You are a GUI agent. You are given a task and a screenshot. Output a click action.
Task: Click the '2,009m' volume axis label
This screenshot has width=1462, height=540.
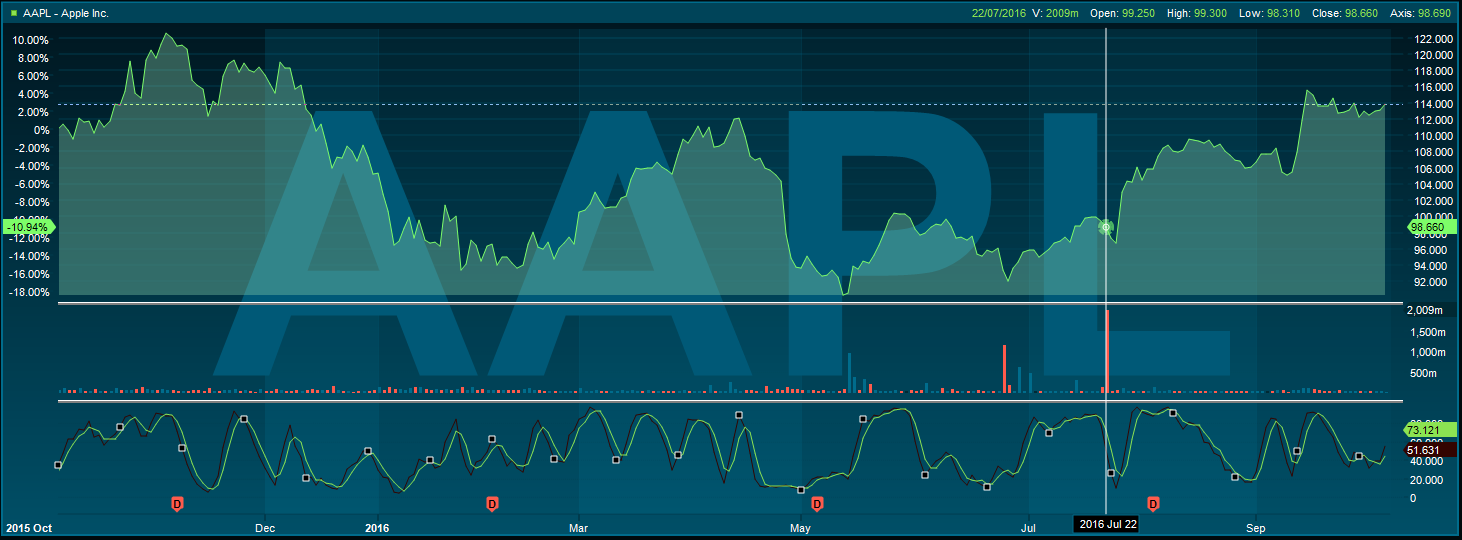tap(1425, 310)
